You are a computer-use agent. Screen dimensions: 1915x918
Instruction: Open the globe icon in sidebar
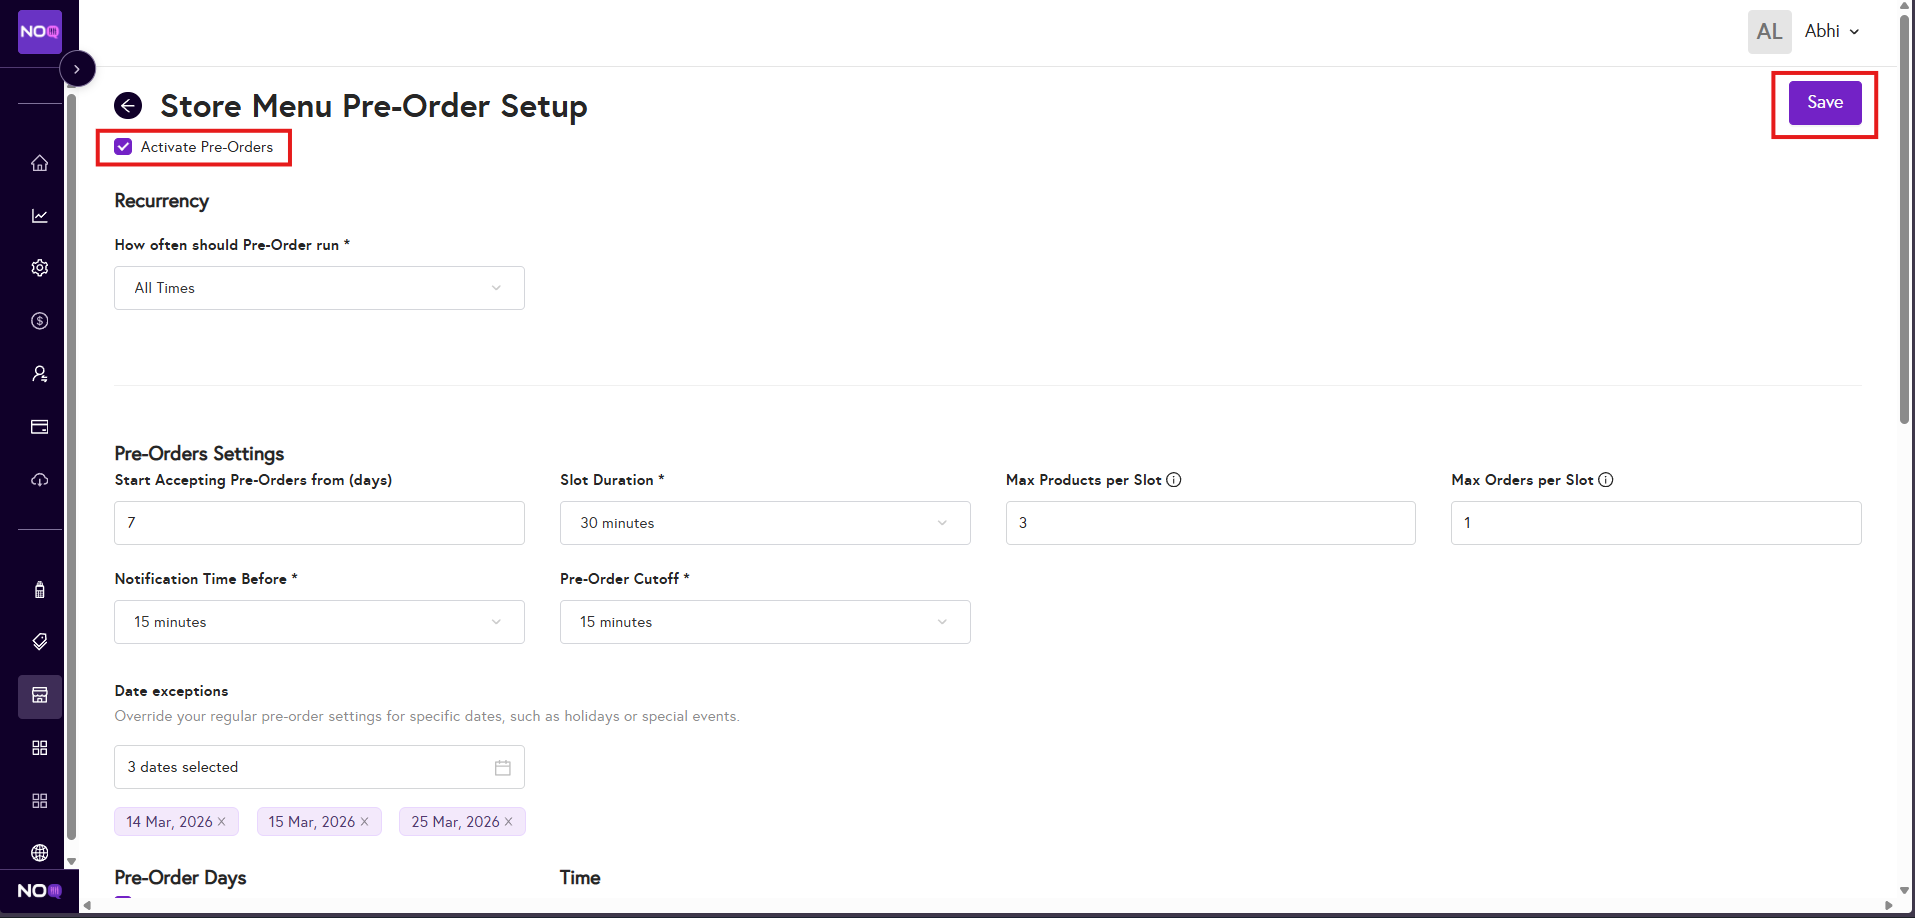click(40, 853)
